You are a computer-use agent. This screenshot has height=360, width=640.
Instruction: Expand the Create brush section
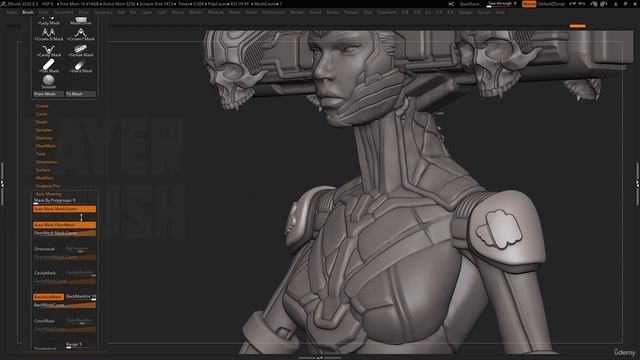click(x=42, y=106)
